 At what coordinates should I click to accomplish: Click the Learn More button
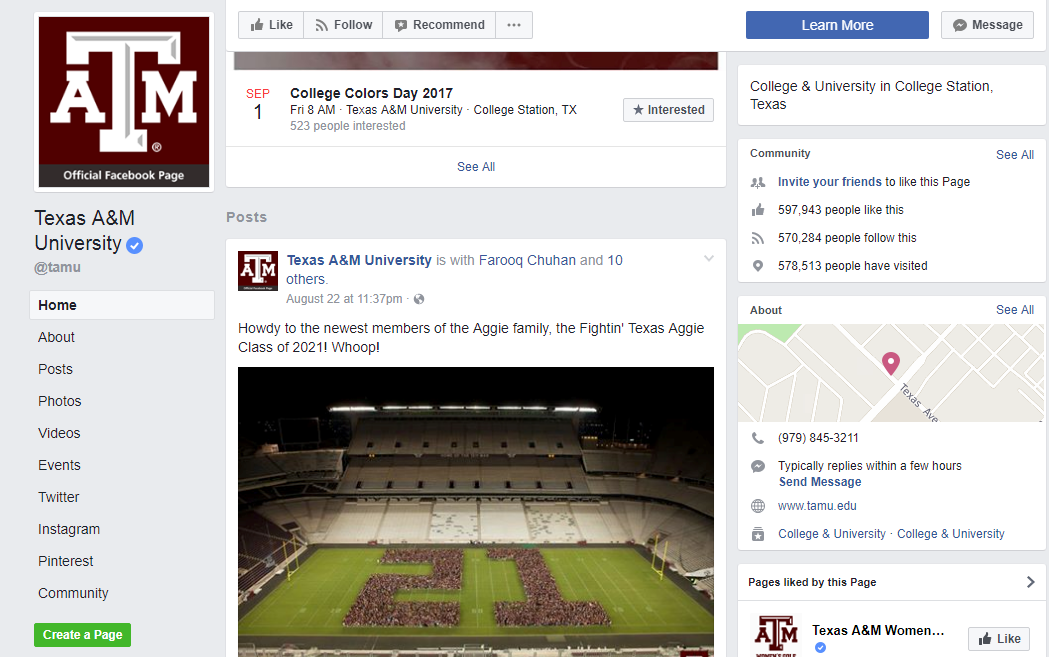(837, 25)
